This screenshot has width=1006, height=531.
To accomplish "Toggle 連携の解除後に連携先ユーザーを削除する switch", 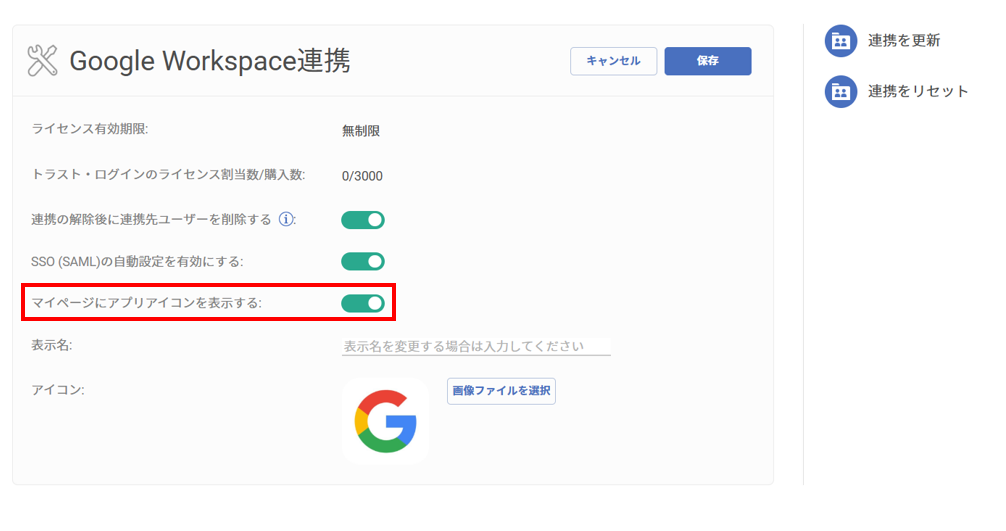I will coord(362,220).
